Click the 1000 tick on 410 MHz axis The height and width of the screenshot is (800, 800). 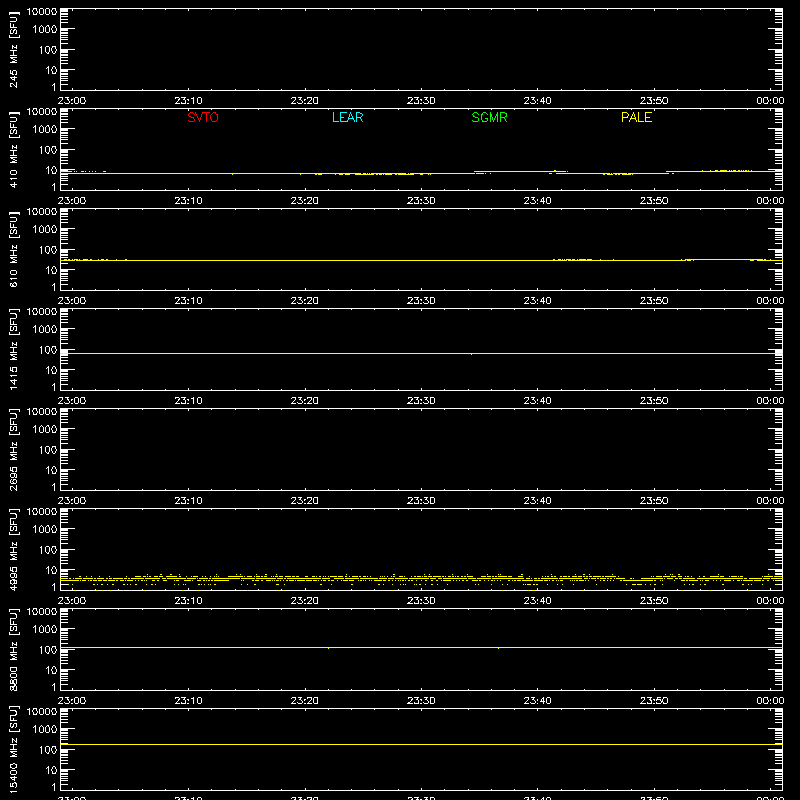pos(45,130)
